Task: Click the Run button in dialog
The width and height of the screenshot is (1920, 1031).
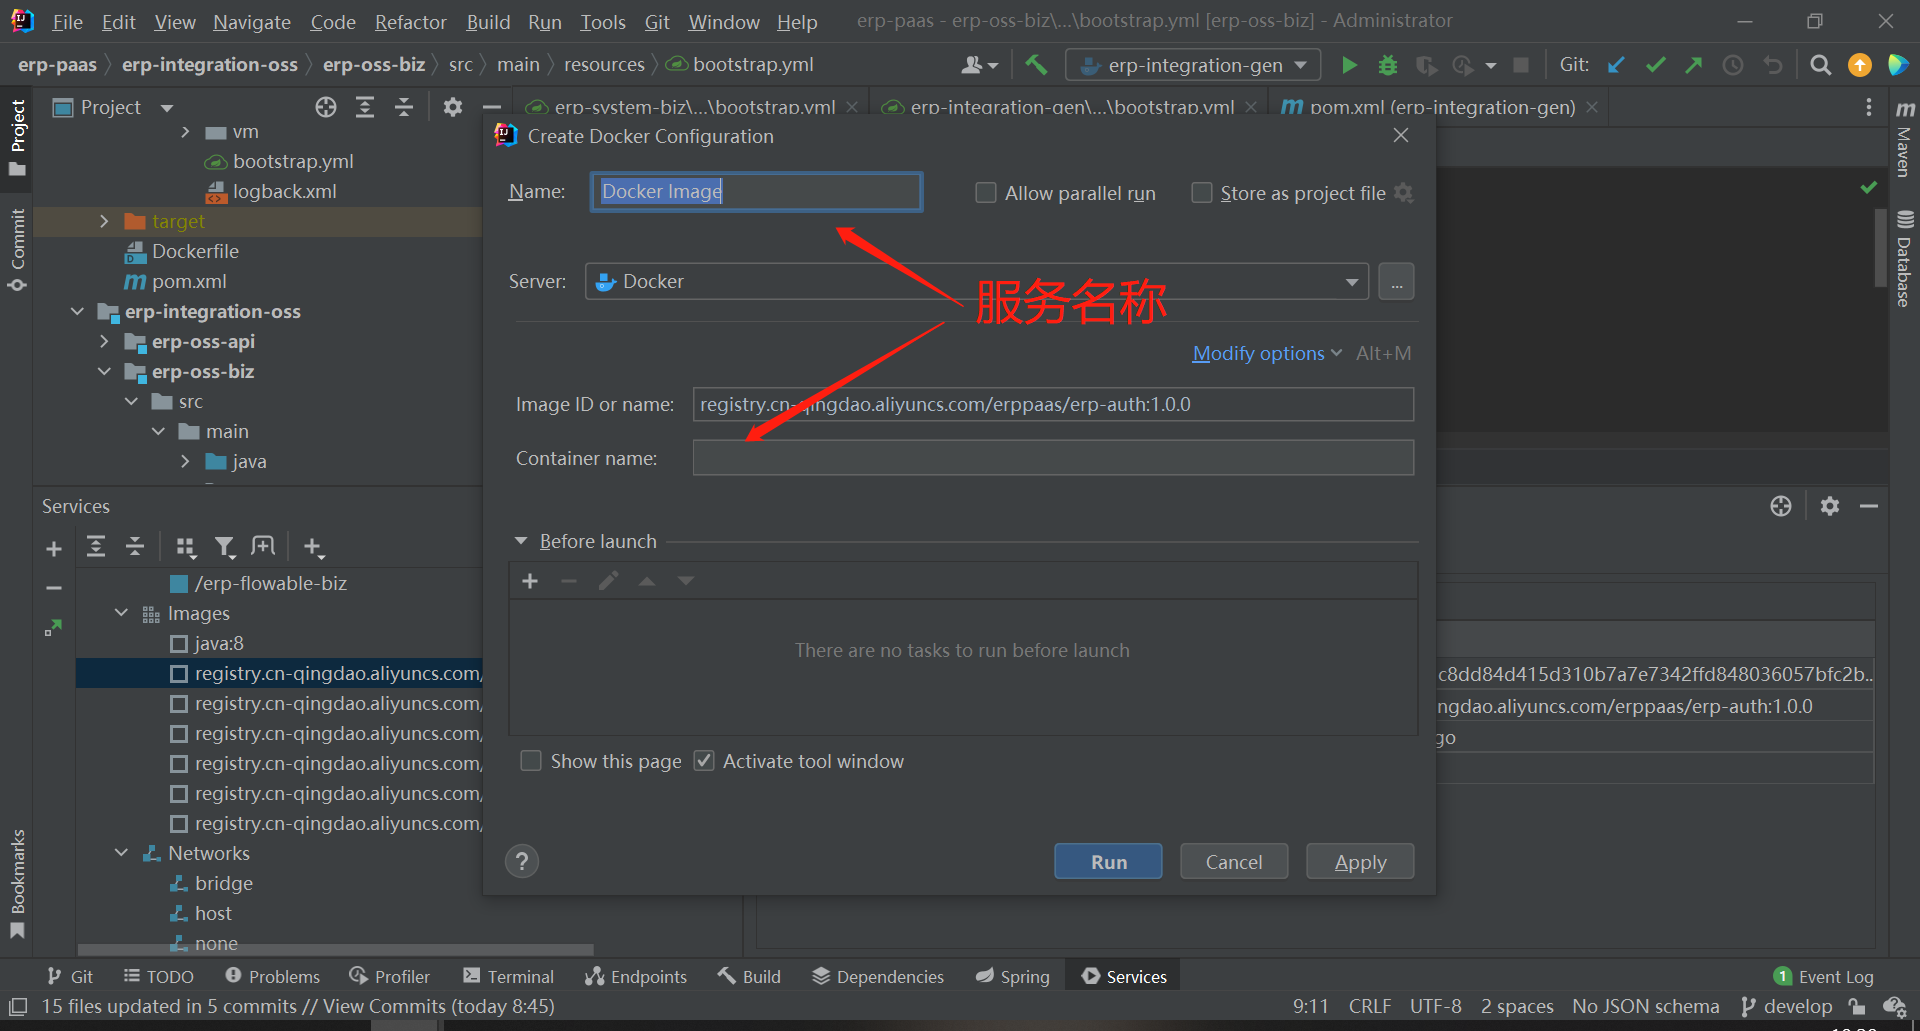Action: pos(1108,861)
